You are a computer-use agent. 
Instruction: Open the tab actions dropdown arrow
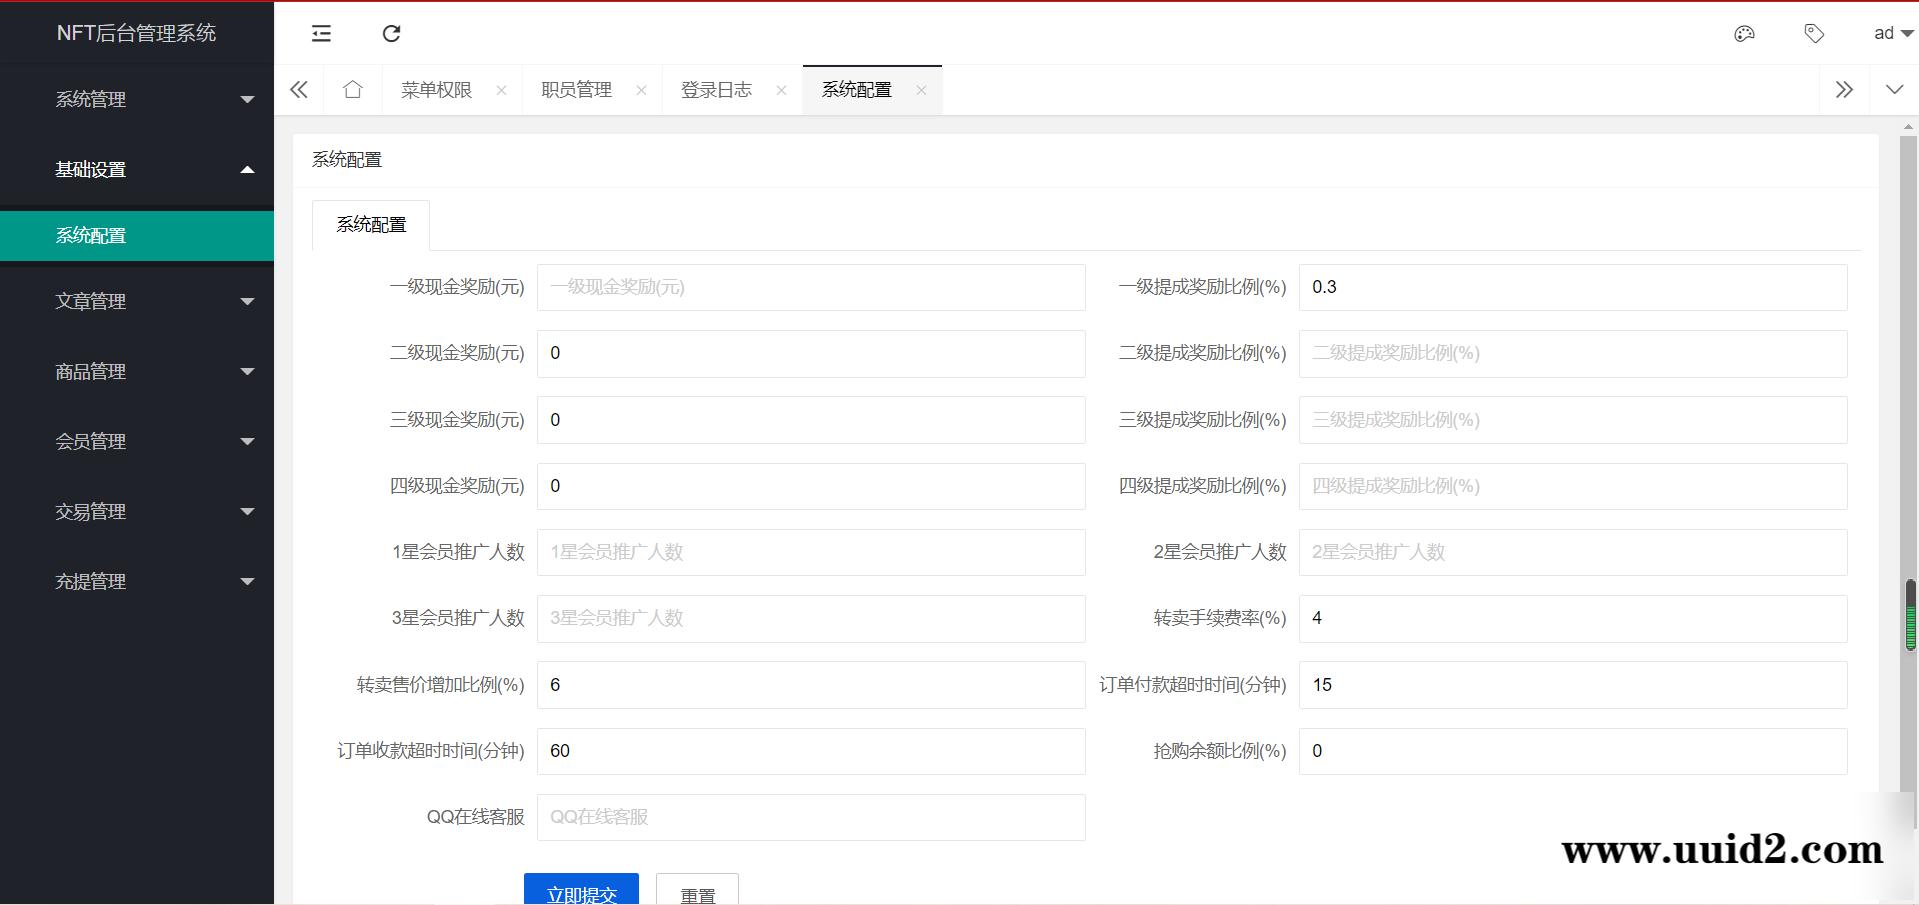click(1894, 90)
